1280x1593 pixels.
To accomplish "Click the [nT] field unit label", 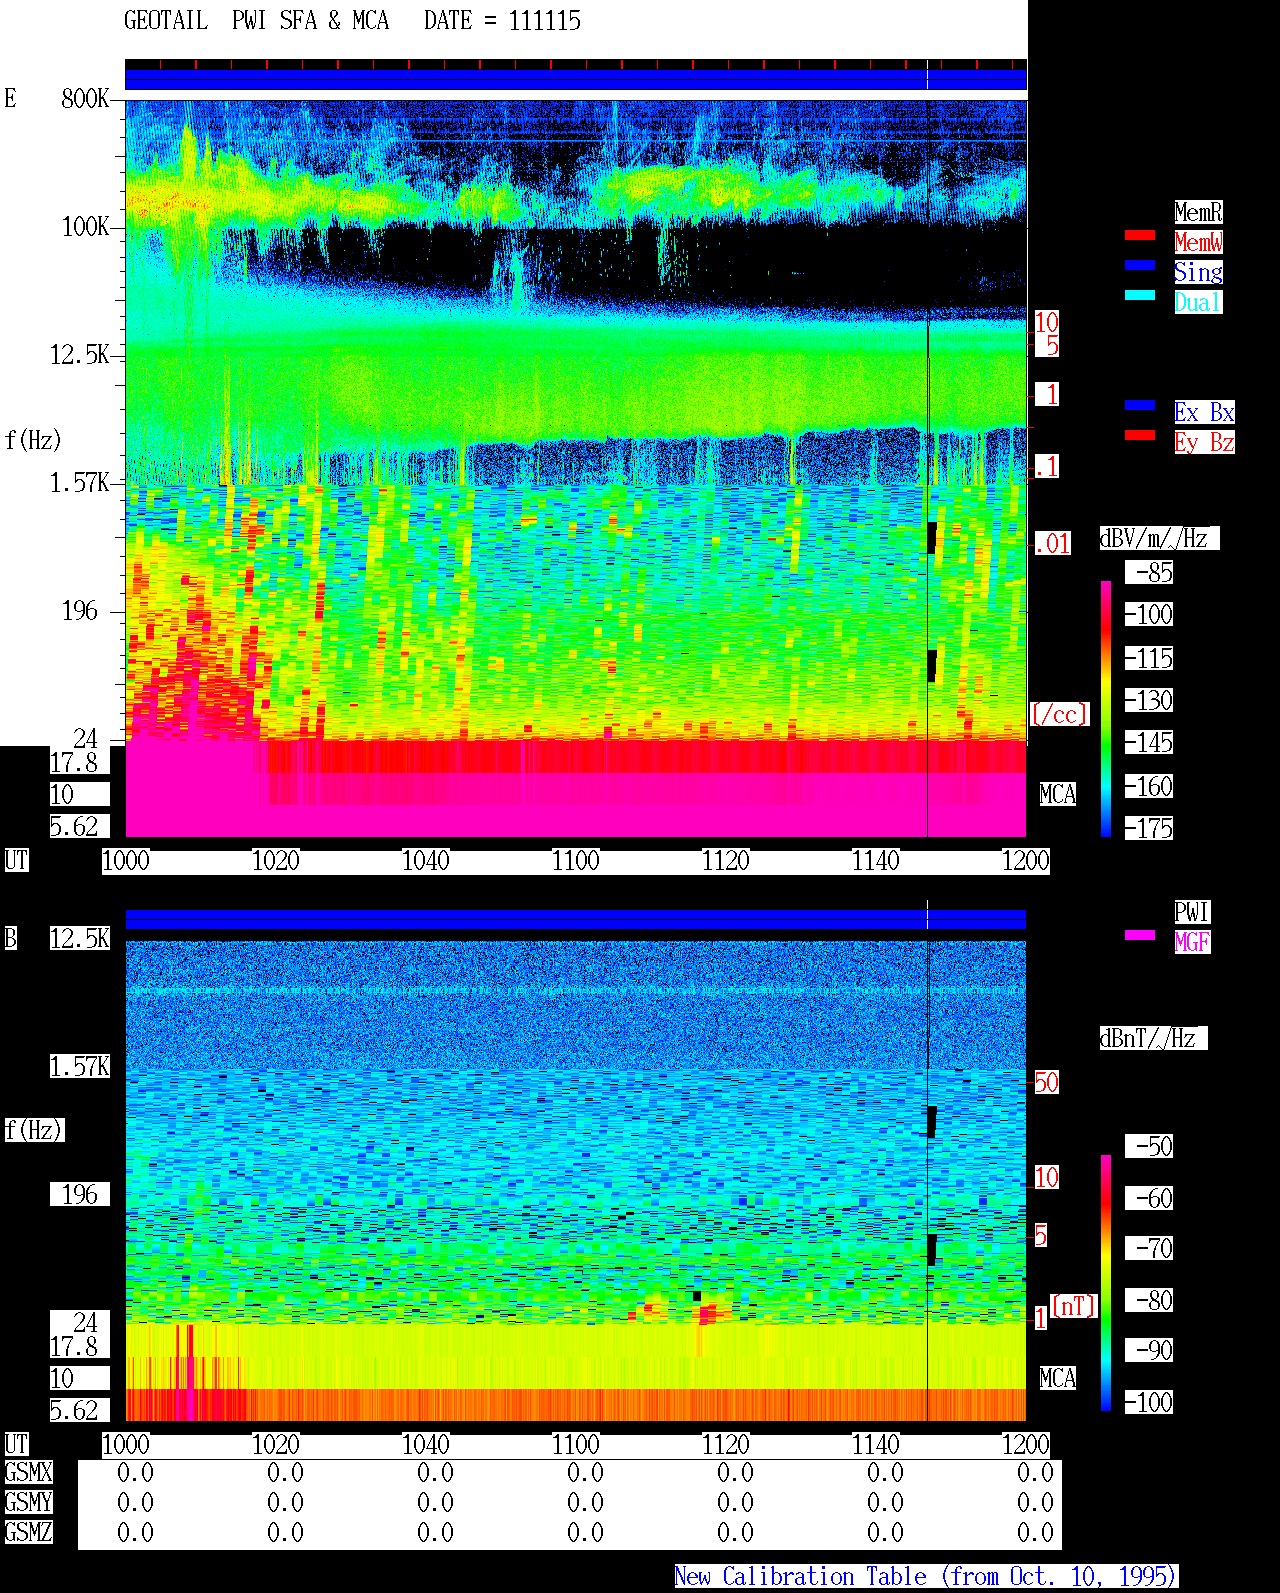I will pos(1073,1306).
